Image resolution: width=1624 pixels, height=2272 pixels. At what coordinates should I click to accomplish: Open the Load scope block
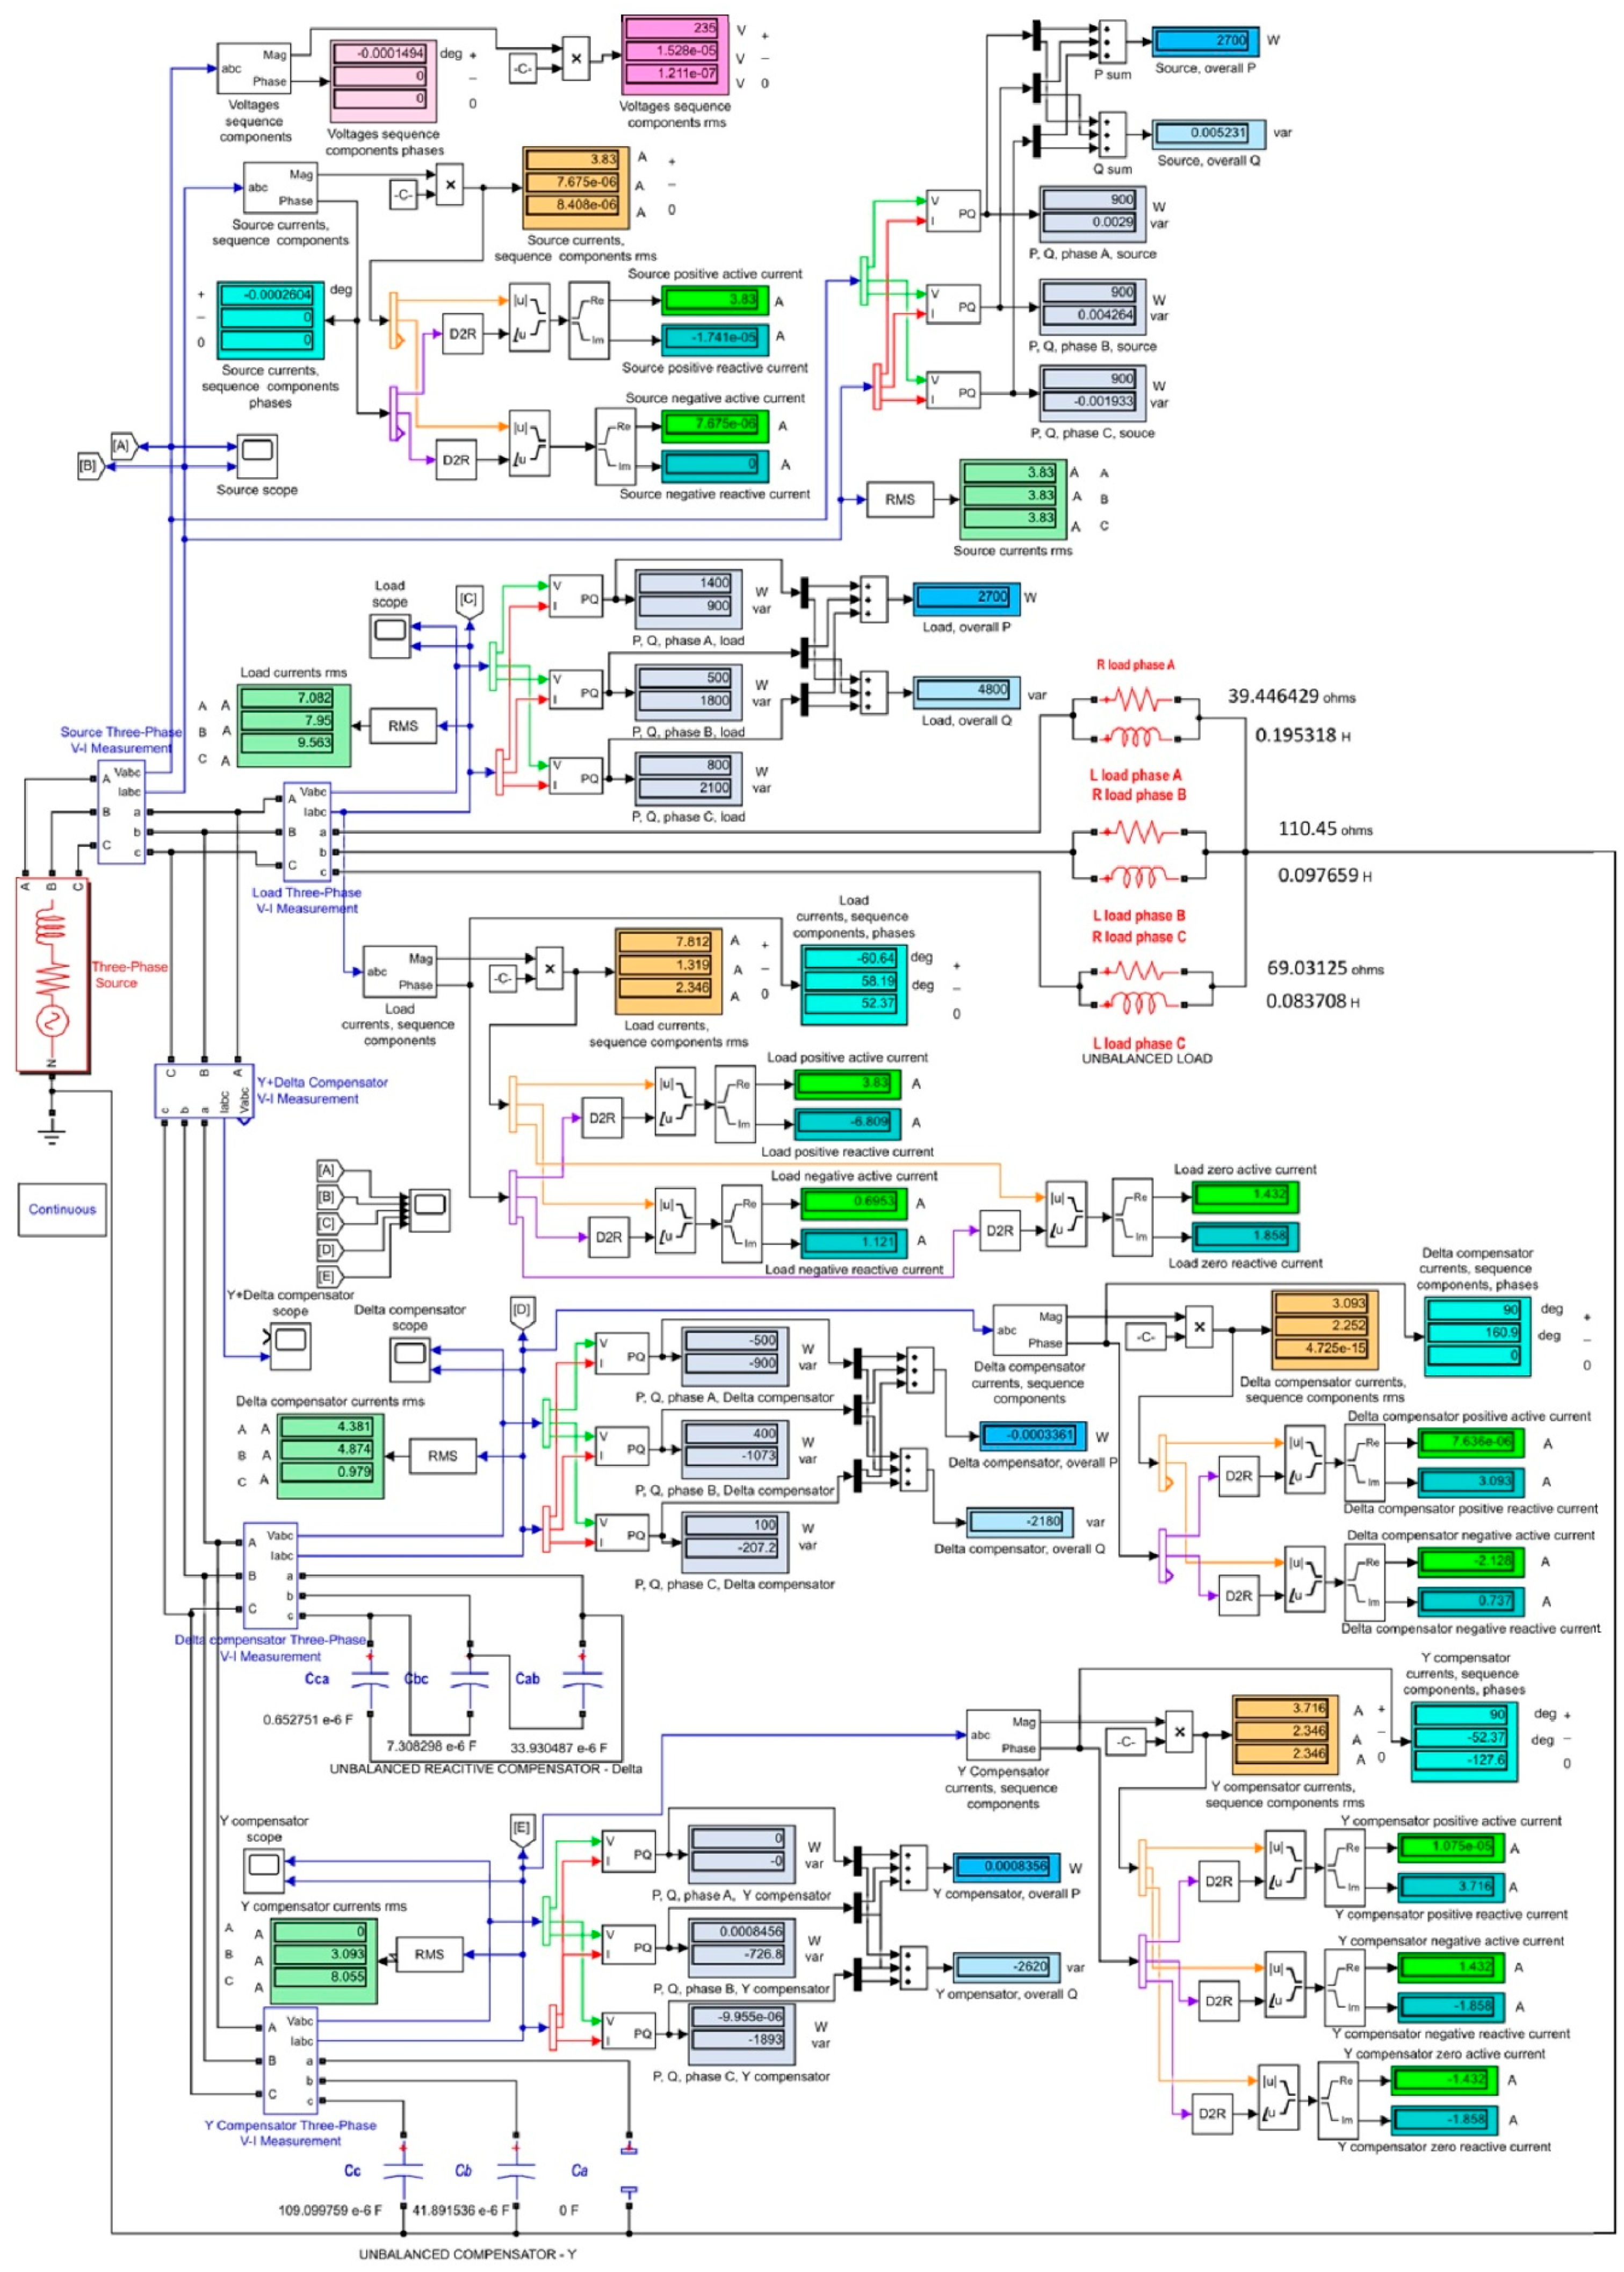tap(390, 635)
